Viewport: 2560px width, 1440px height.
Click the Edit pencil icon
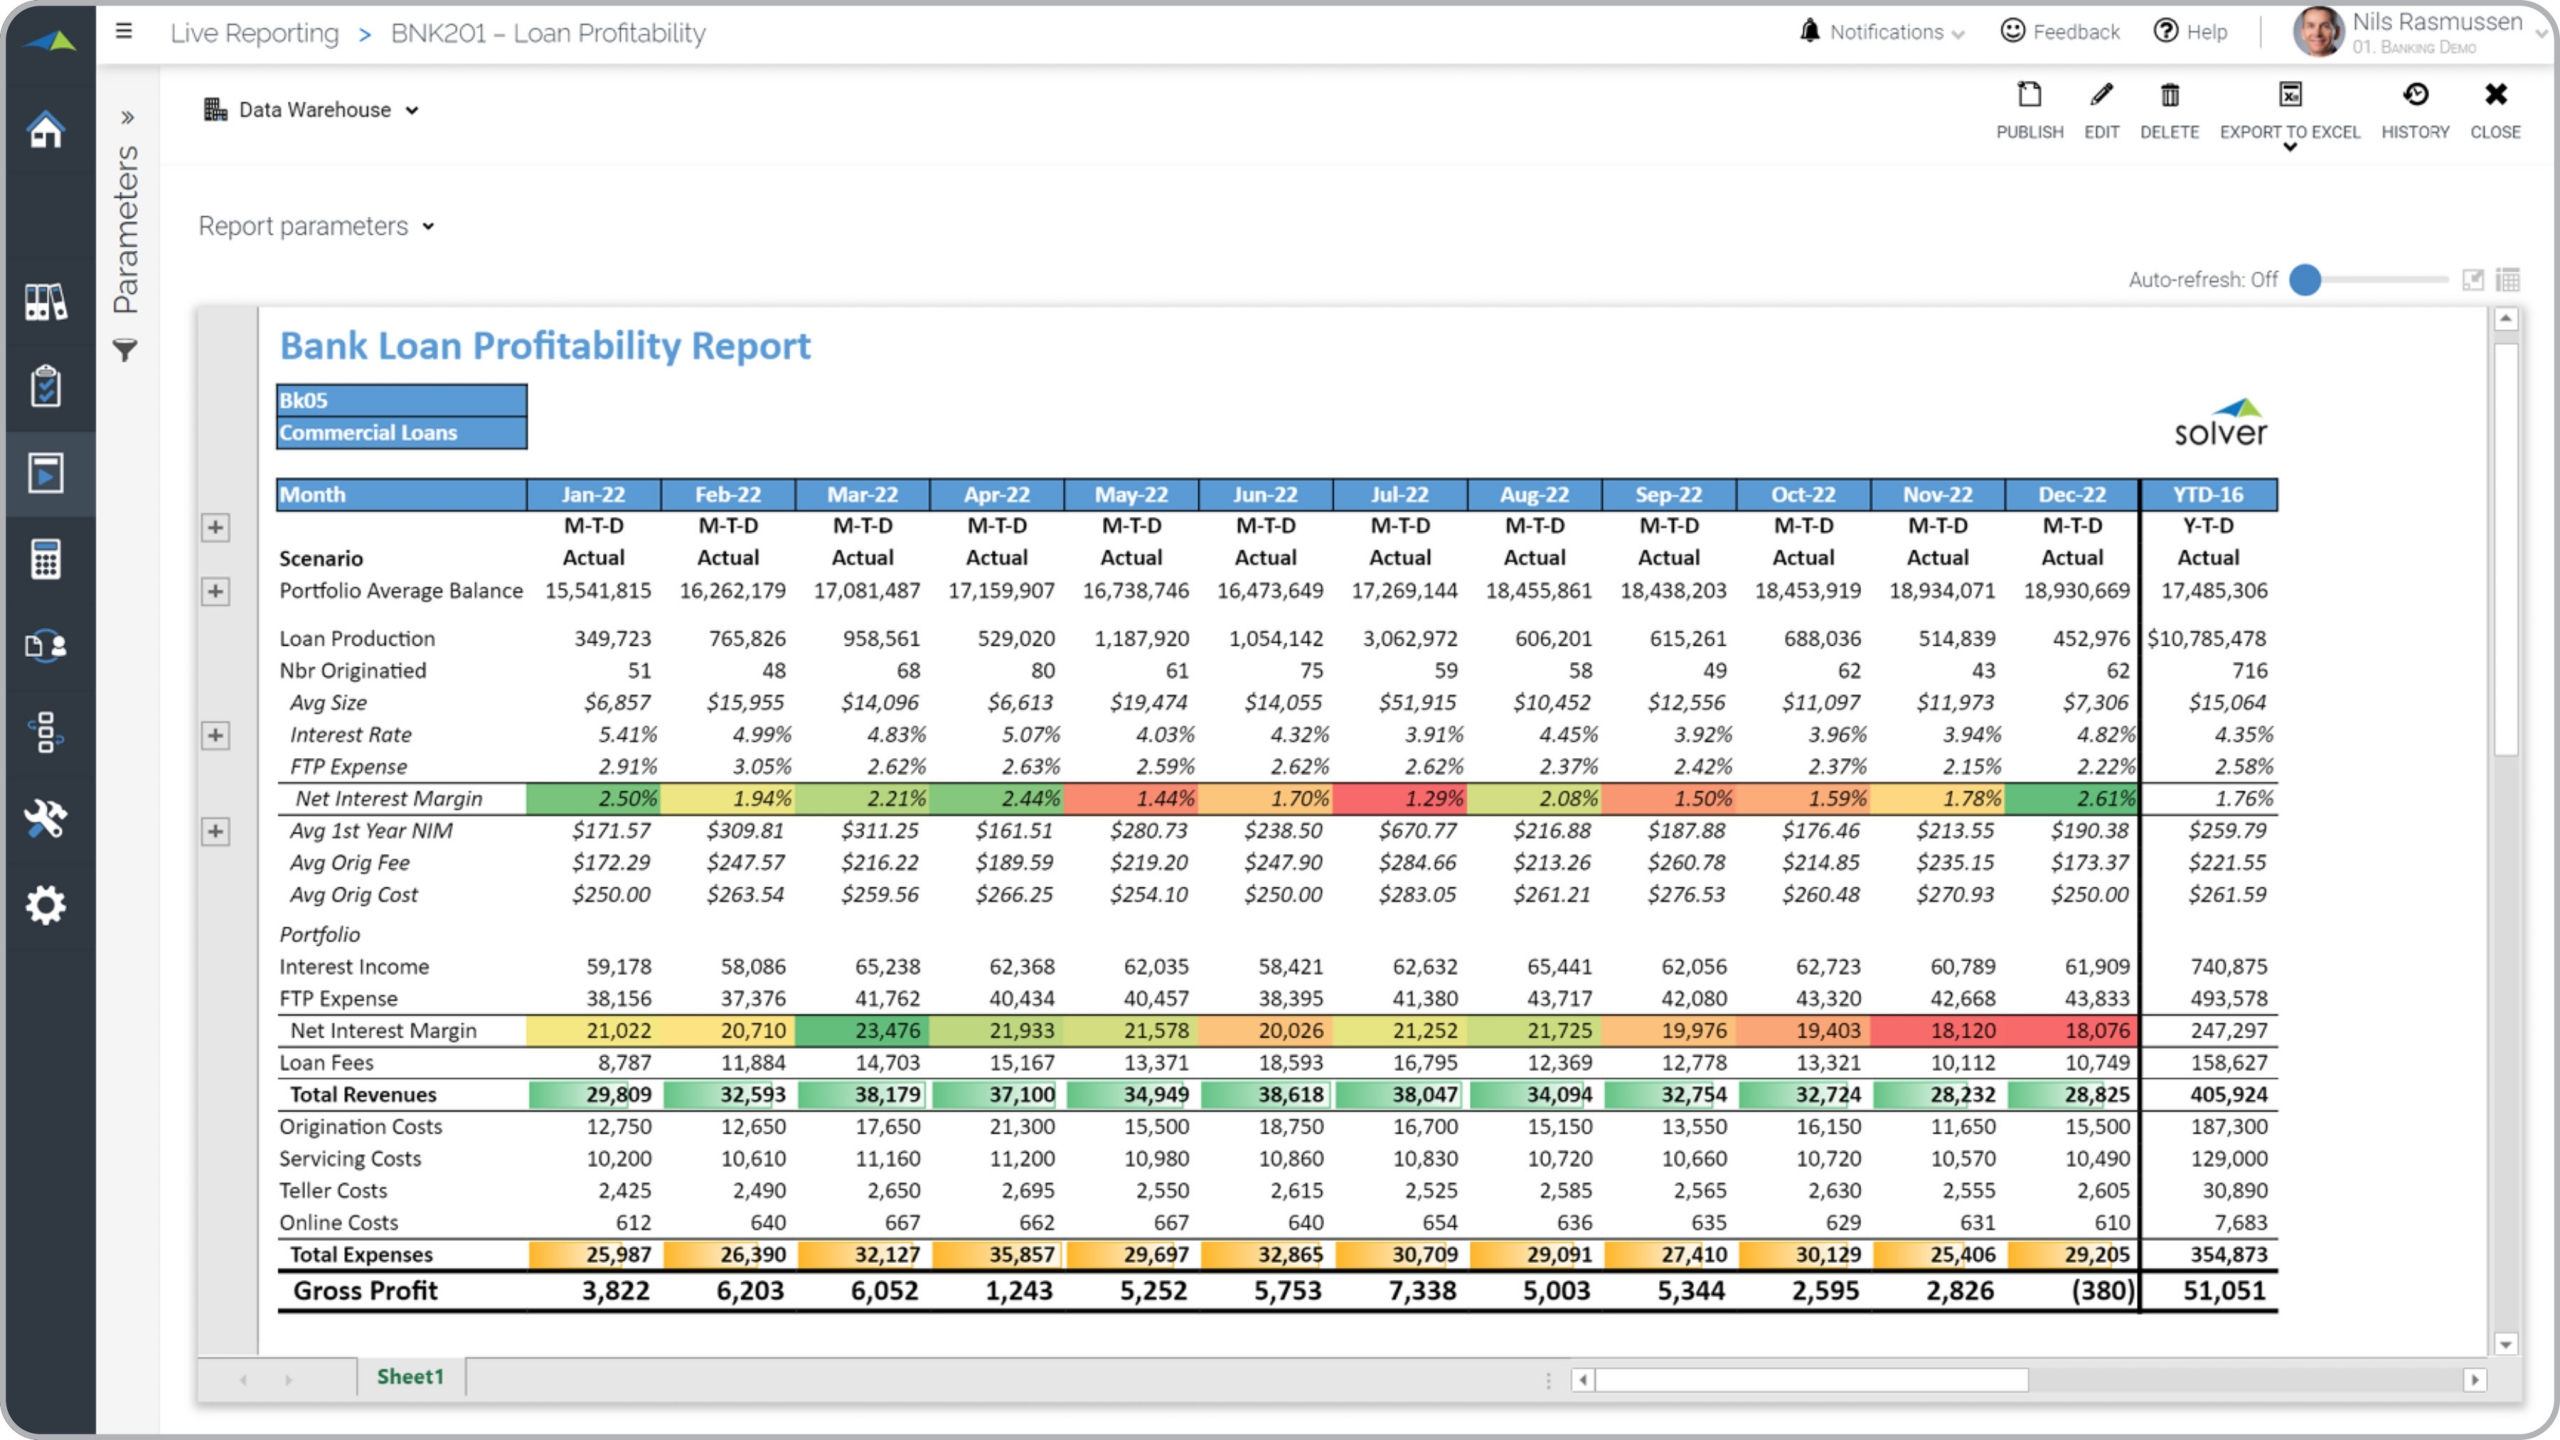2101,96
